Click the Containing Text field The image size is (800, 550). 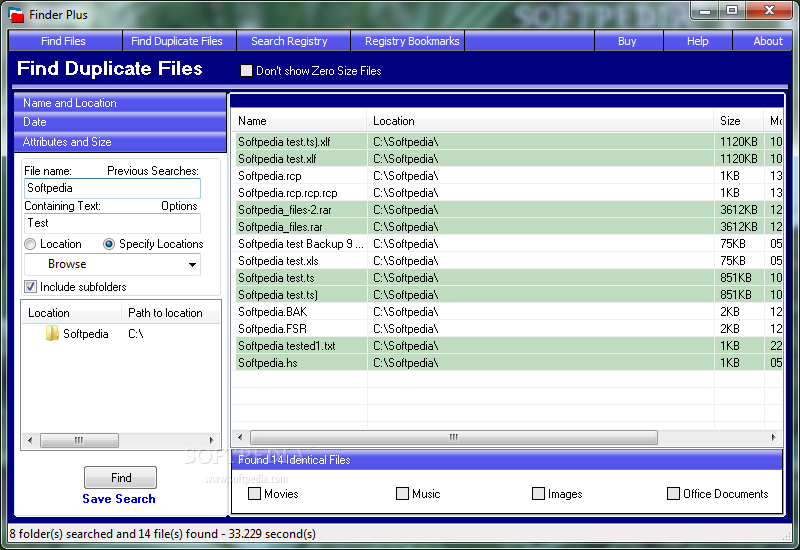click(112, 223)
